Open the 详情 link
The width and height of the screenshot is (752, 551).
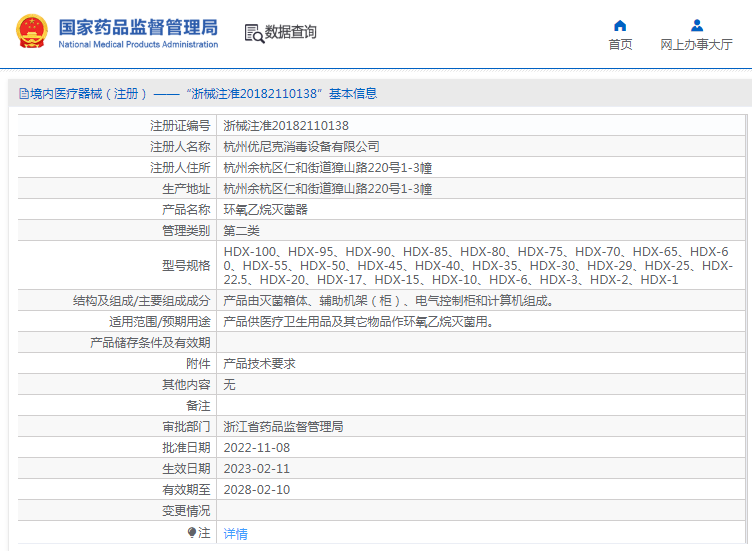point(235,534)
